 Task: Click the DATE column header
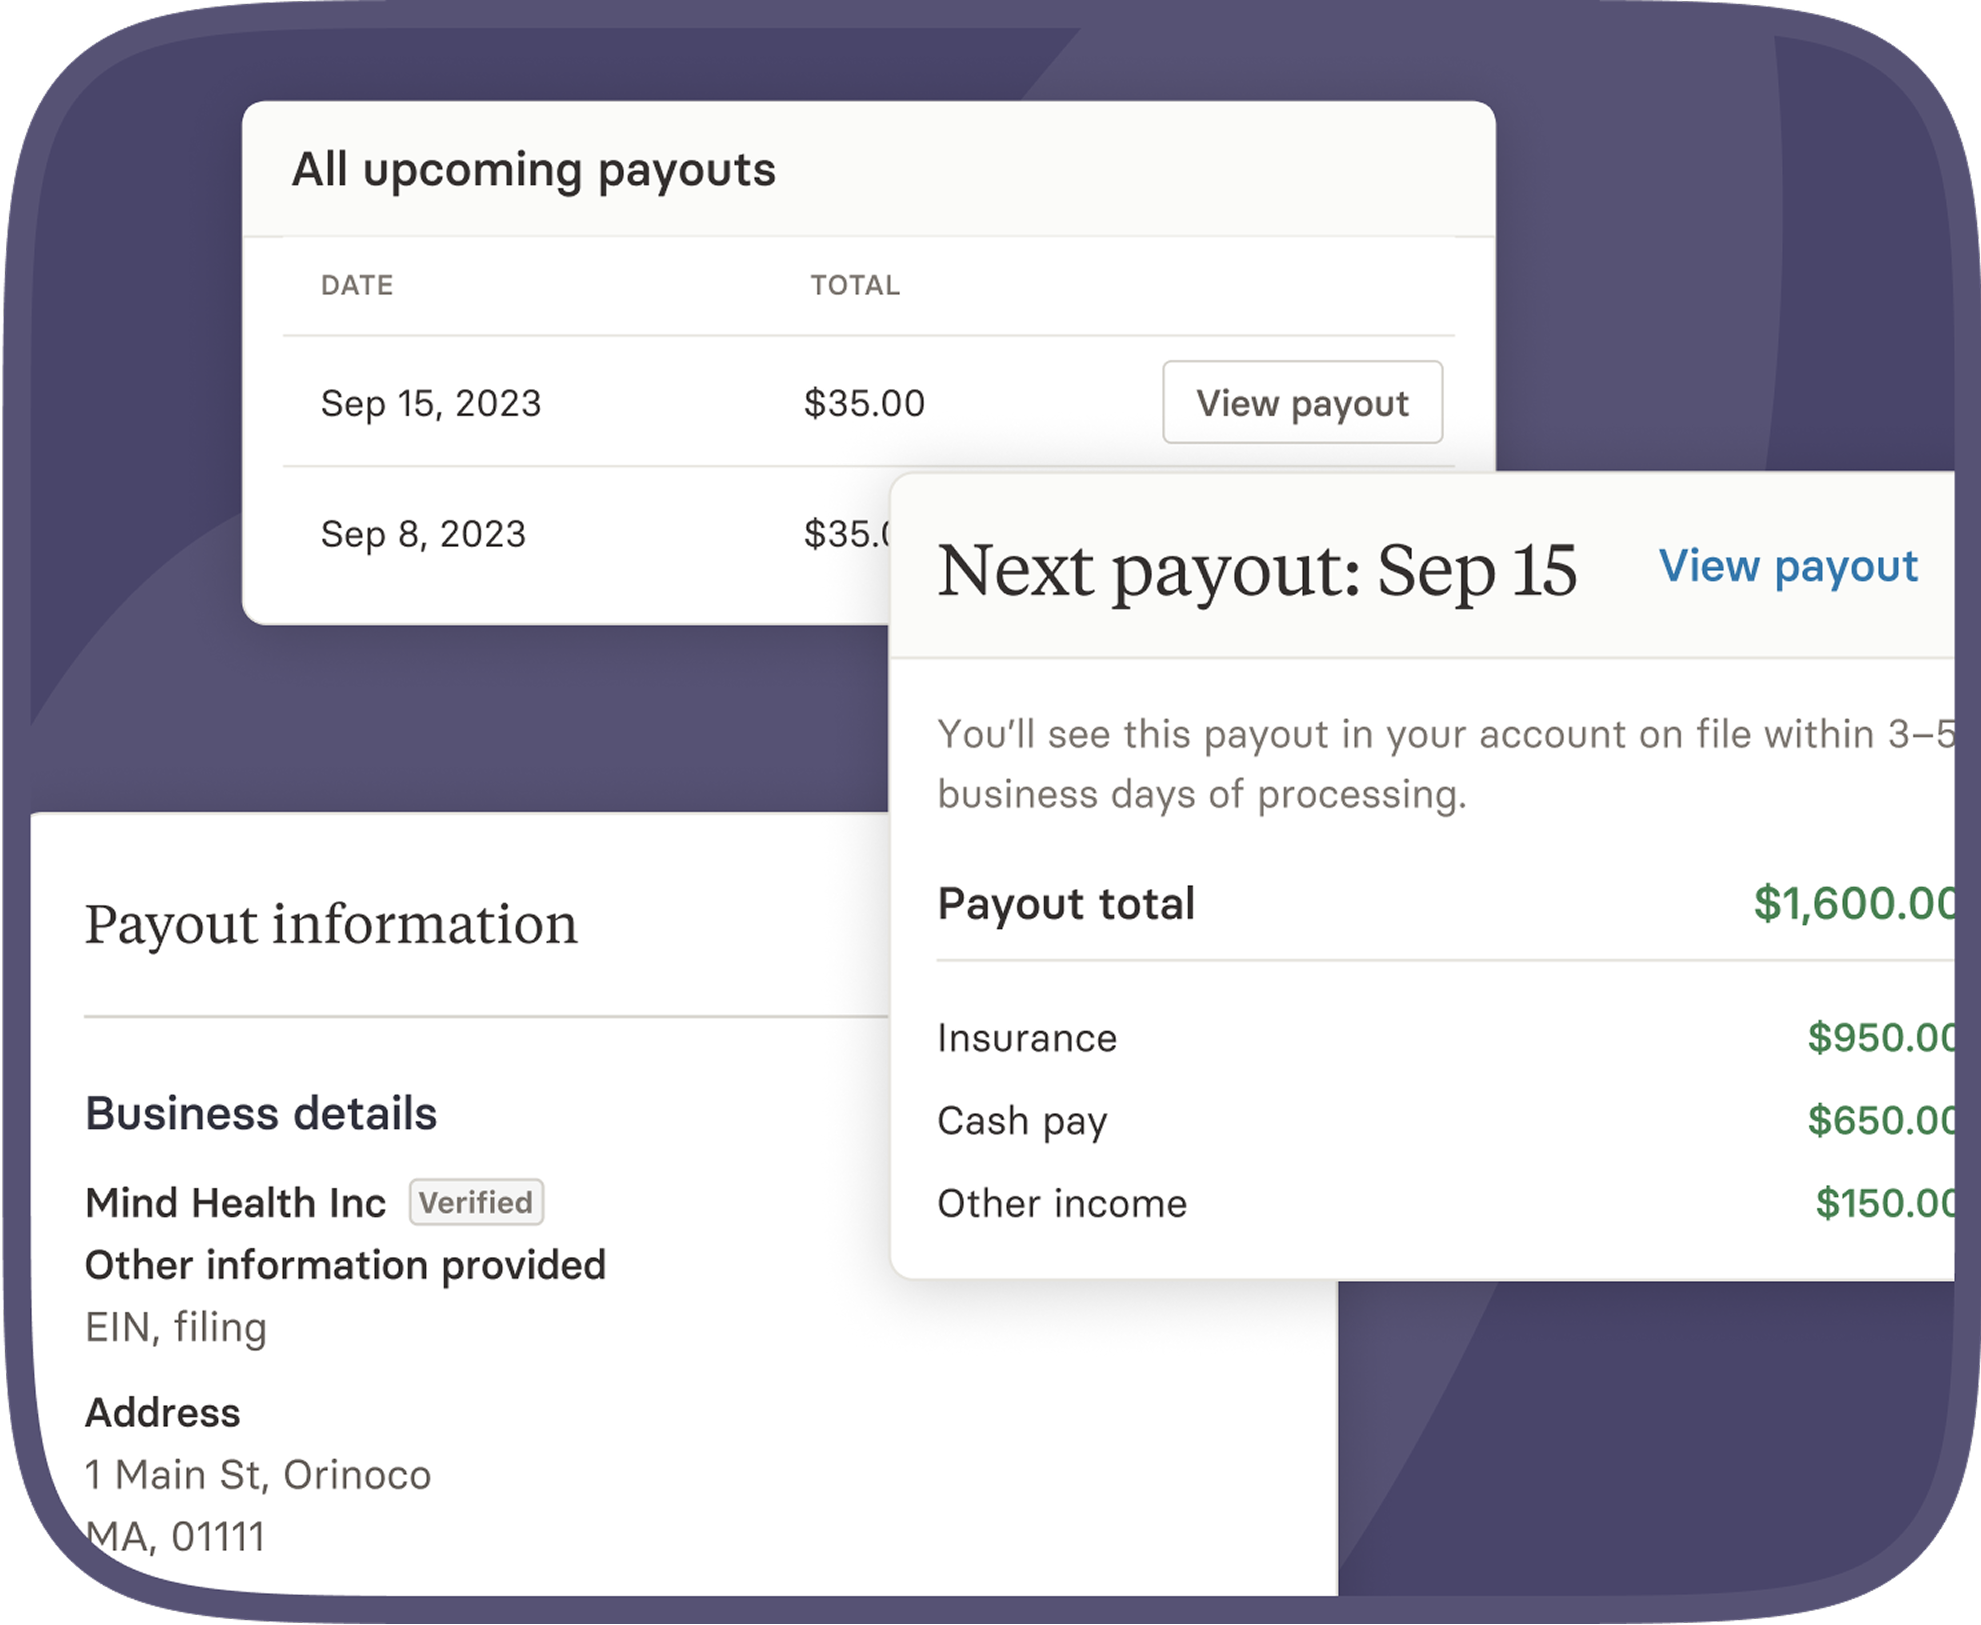pyautogui.click(x=355, y=285)
